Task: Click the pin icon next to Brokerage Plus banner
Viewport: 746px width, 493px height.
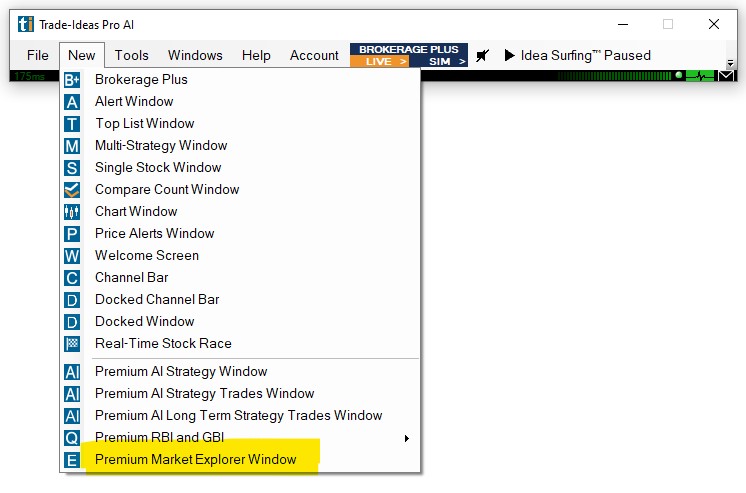Action: [482, 55]
